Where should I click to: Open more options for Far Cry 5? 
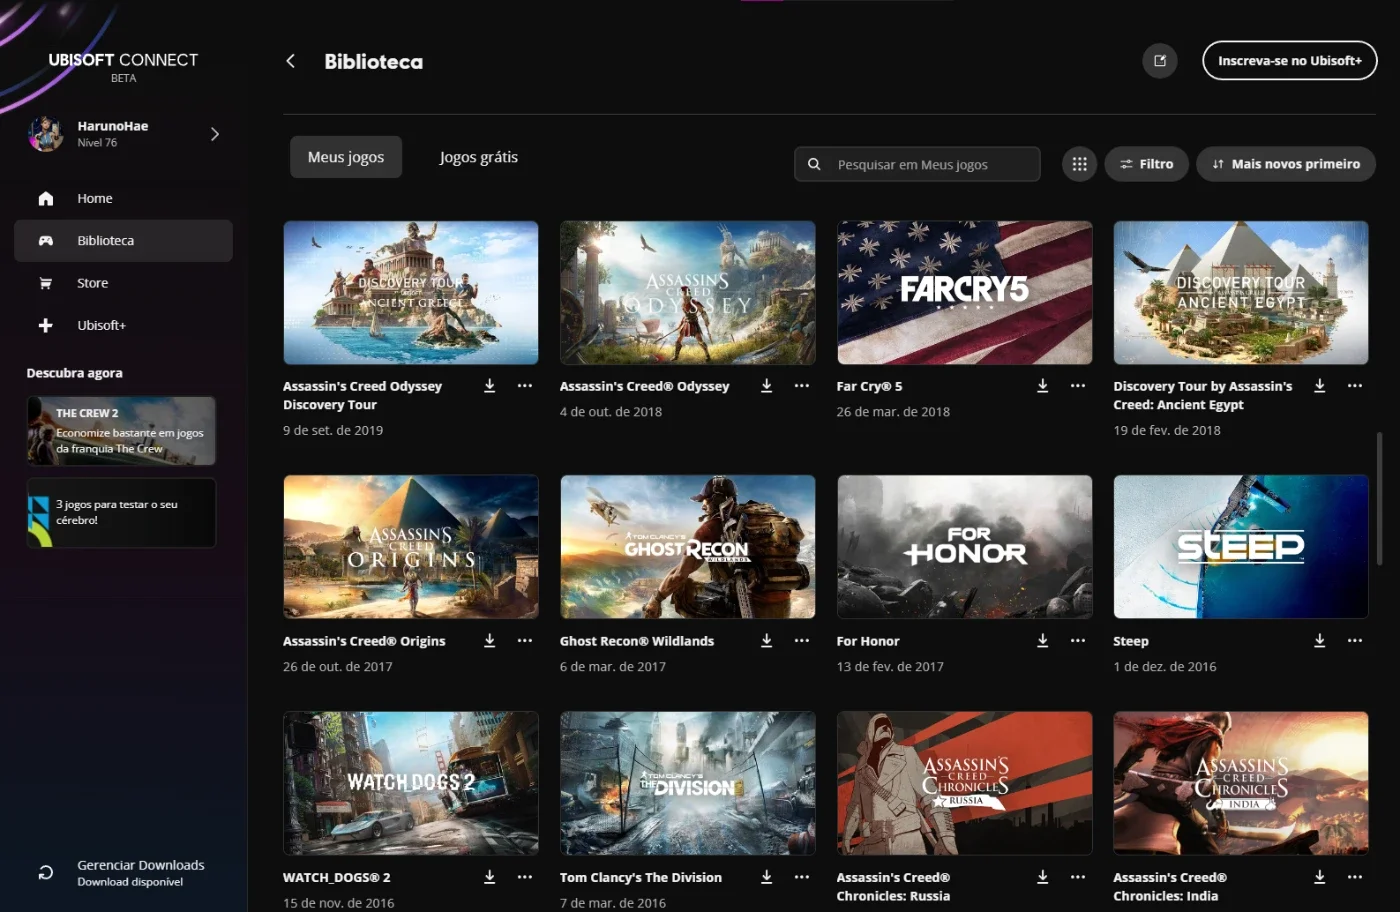click(1078, 386)
